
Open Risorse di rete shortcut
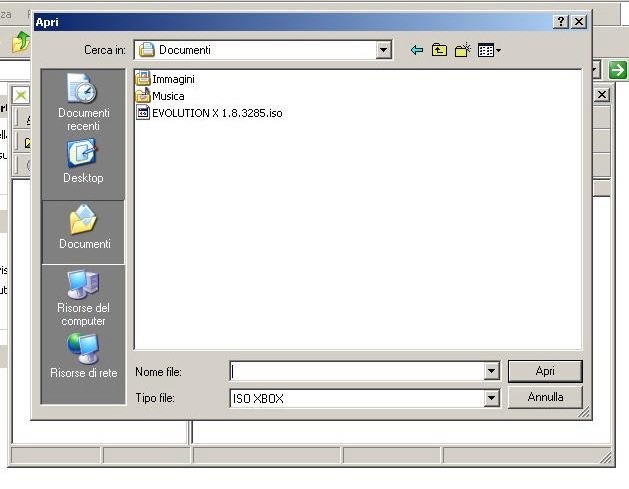pyautogui.click(x=84, y=357)
